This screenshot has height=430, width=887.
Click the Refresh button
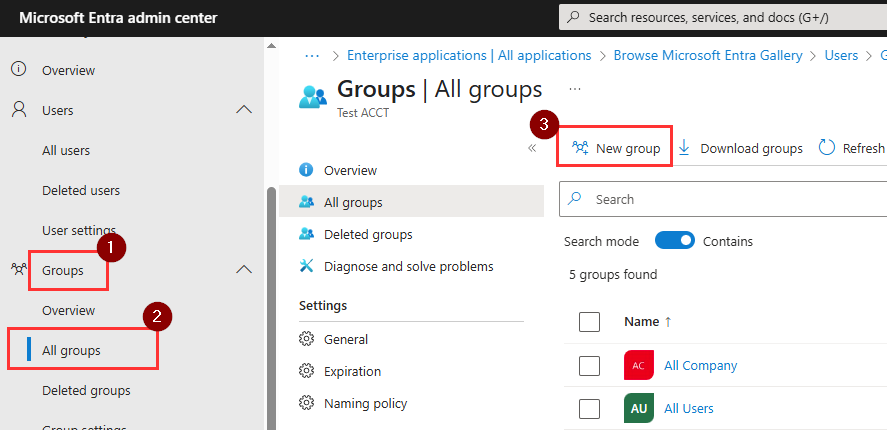point(852,148)
